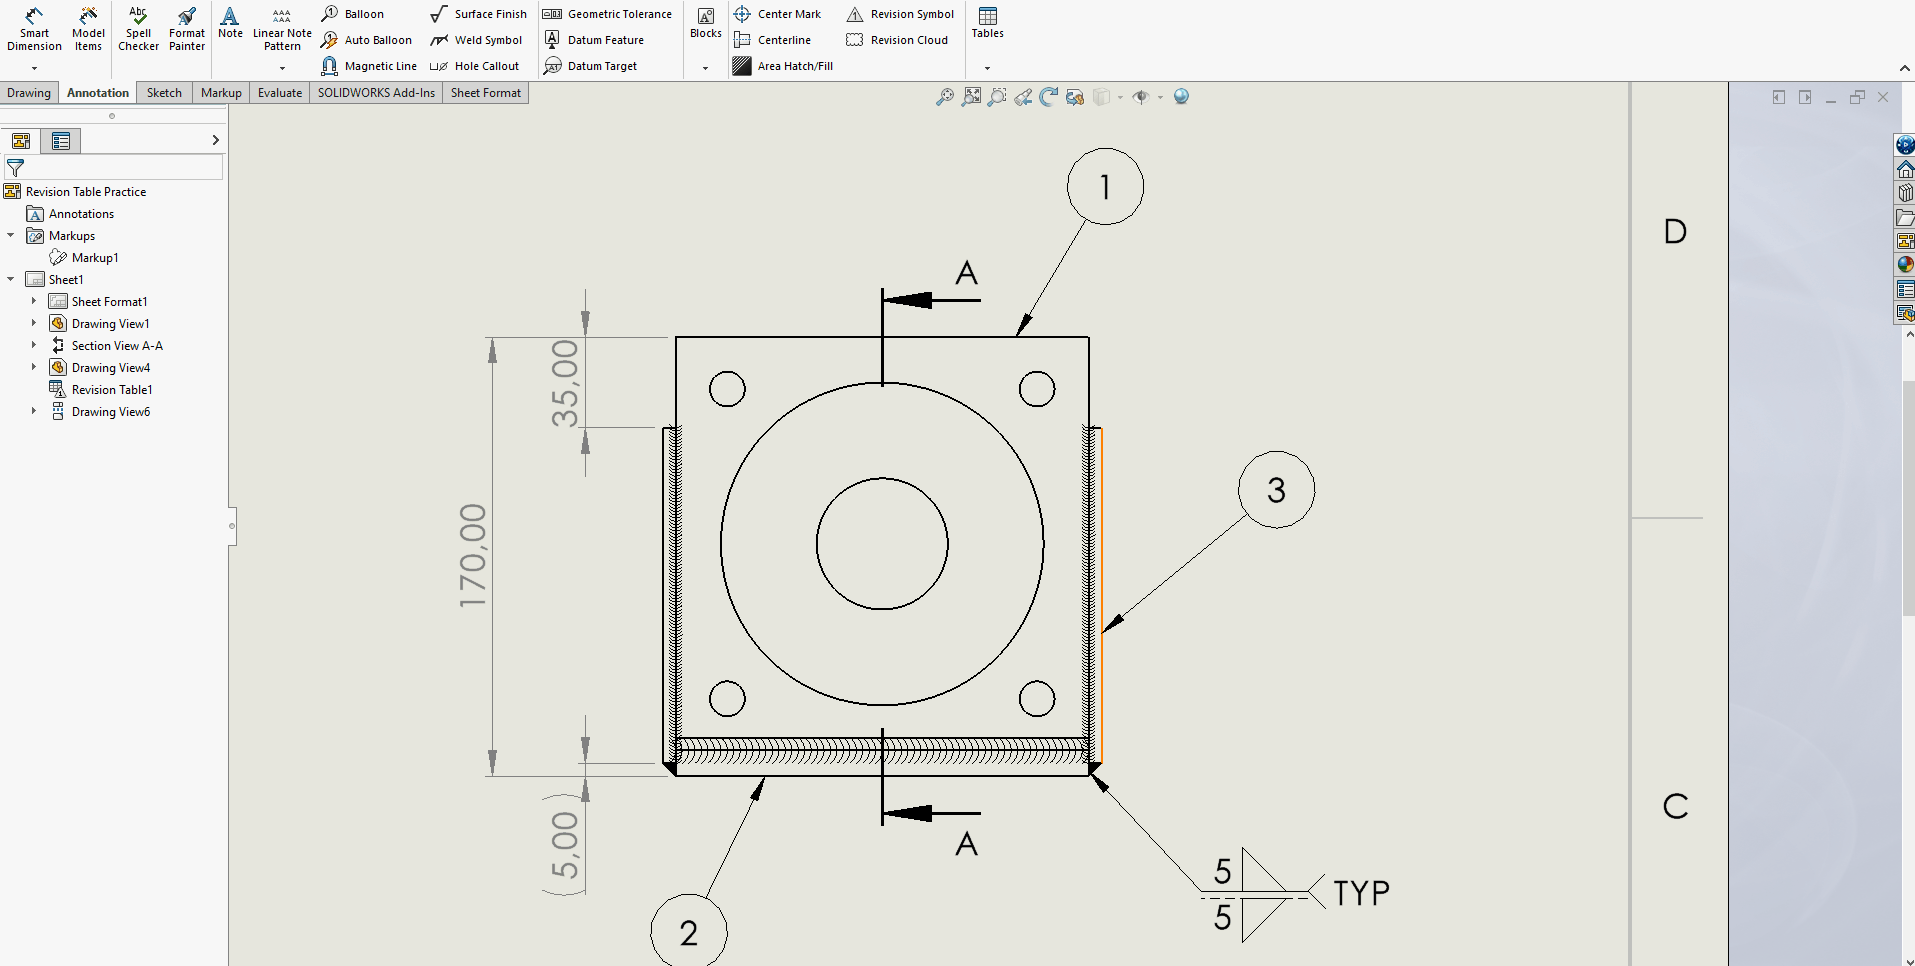Switch to the Sketch tab

click(164, 93)
